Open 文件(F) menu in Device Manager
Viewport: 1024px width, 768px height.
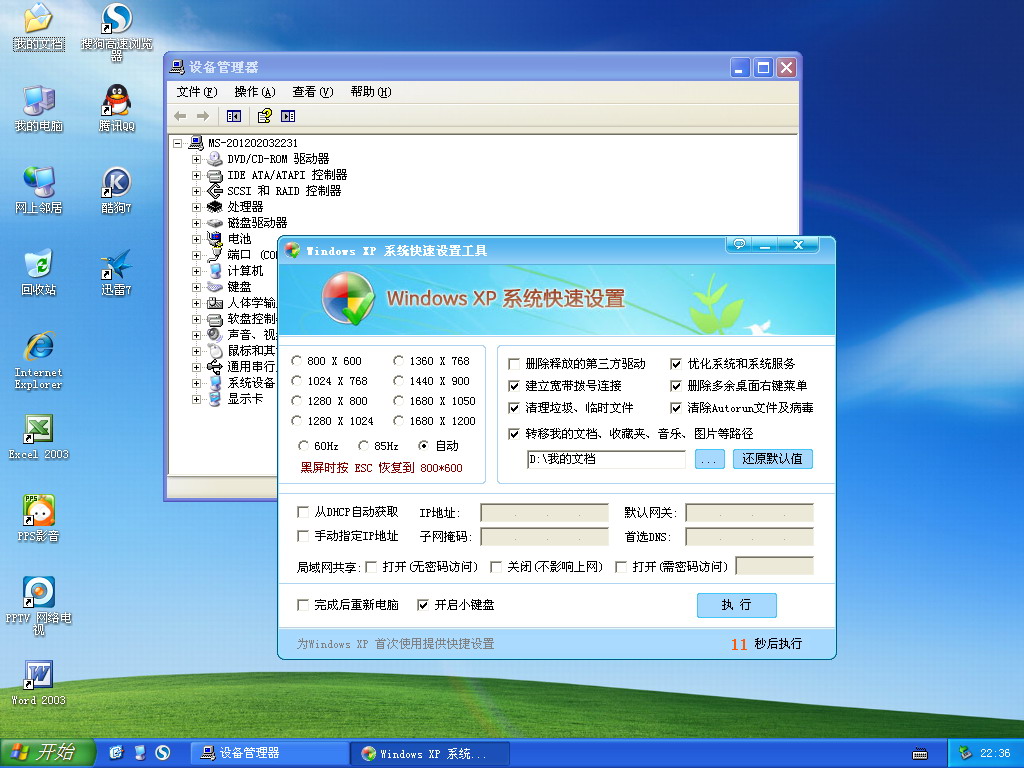pos(197,92)
